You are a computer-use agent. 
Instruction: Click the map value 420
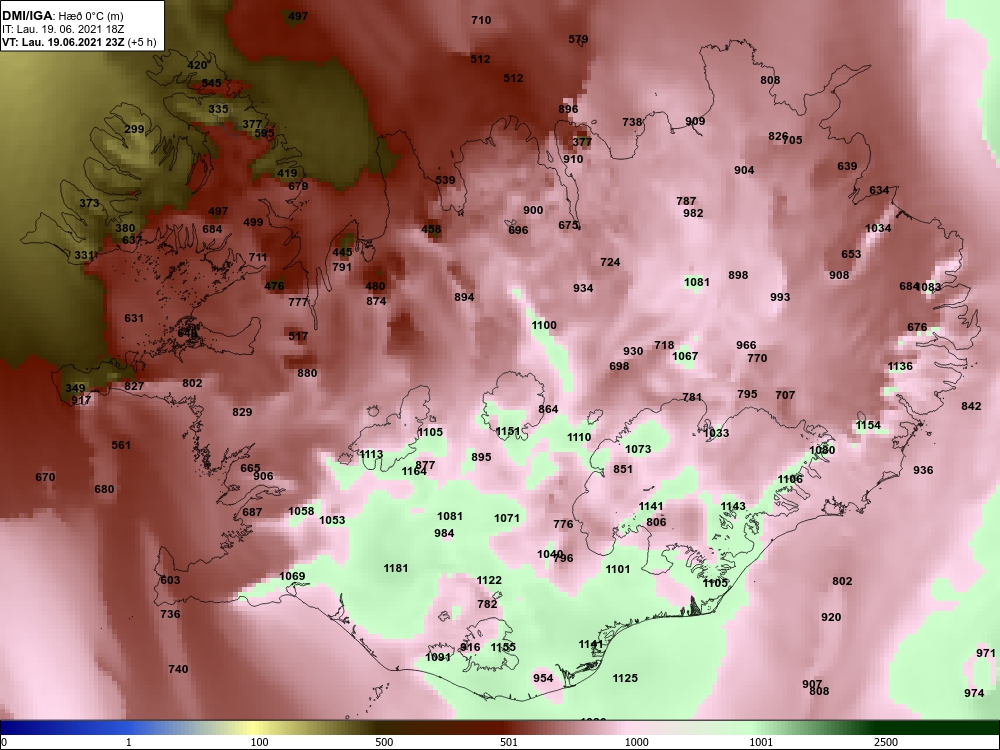pos(197,65)
